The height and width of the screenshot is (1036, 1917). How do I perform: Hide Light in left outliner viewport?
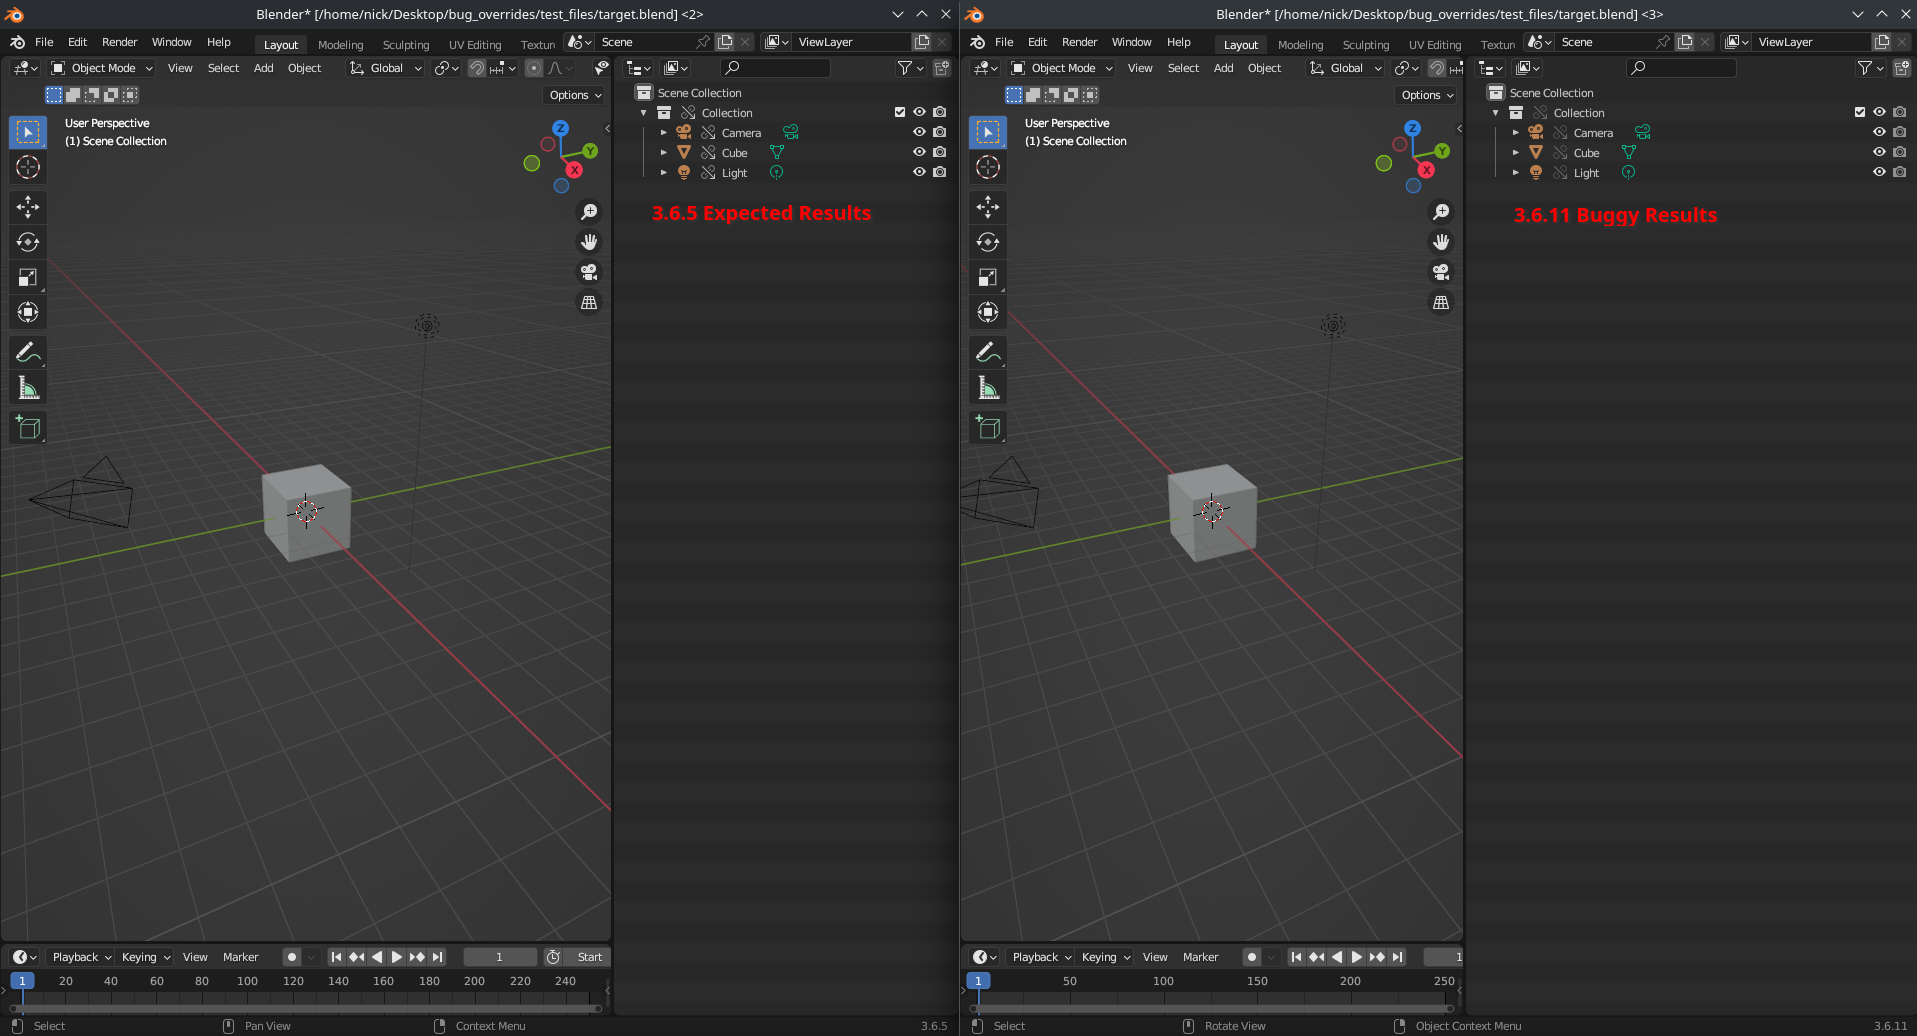pyautogui.click(x=919, y=172)
